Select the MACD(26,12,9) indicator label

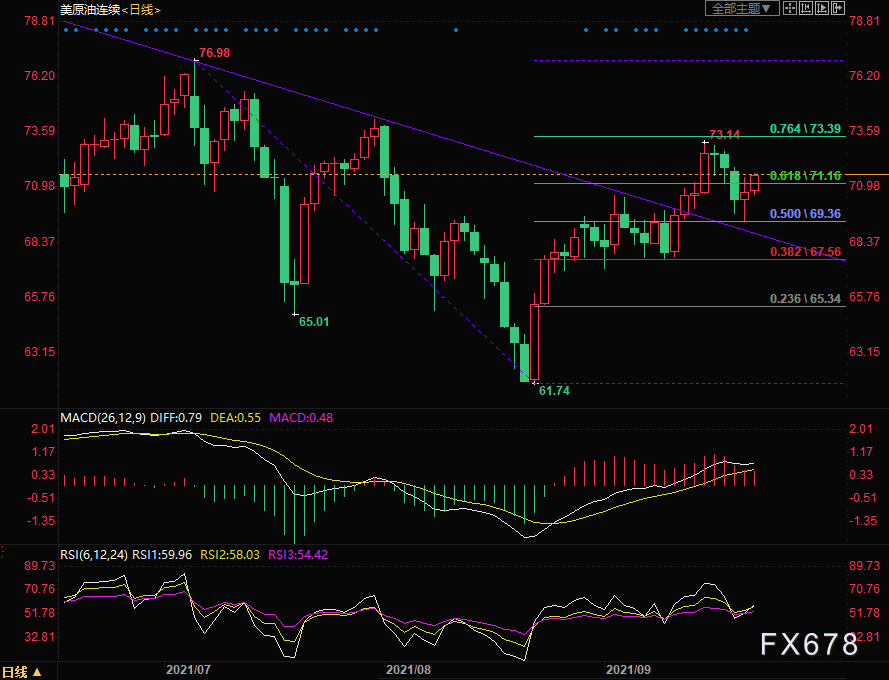(103, 418)
